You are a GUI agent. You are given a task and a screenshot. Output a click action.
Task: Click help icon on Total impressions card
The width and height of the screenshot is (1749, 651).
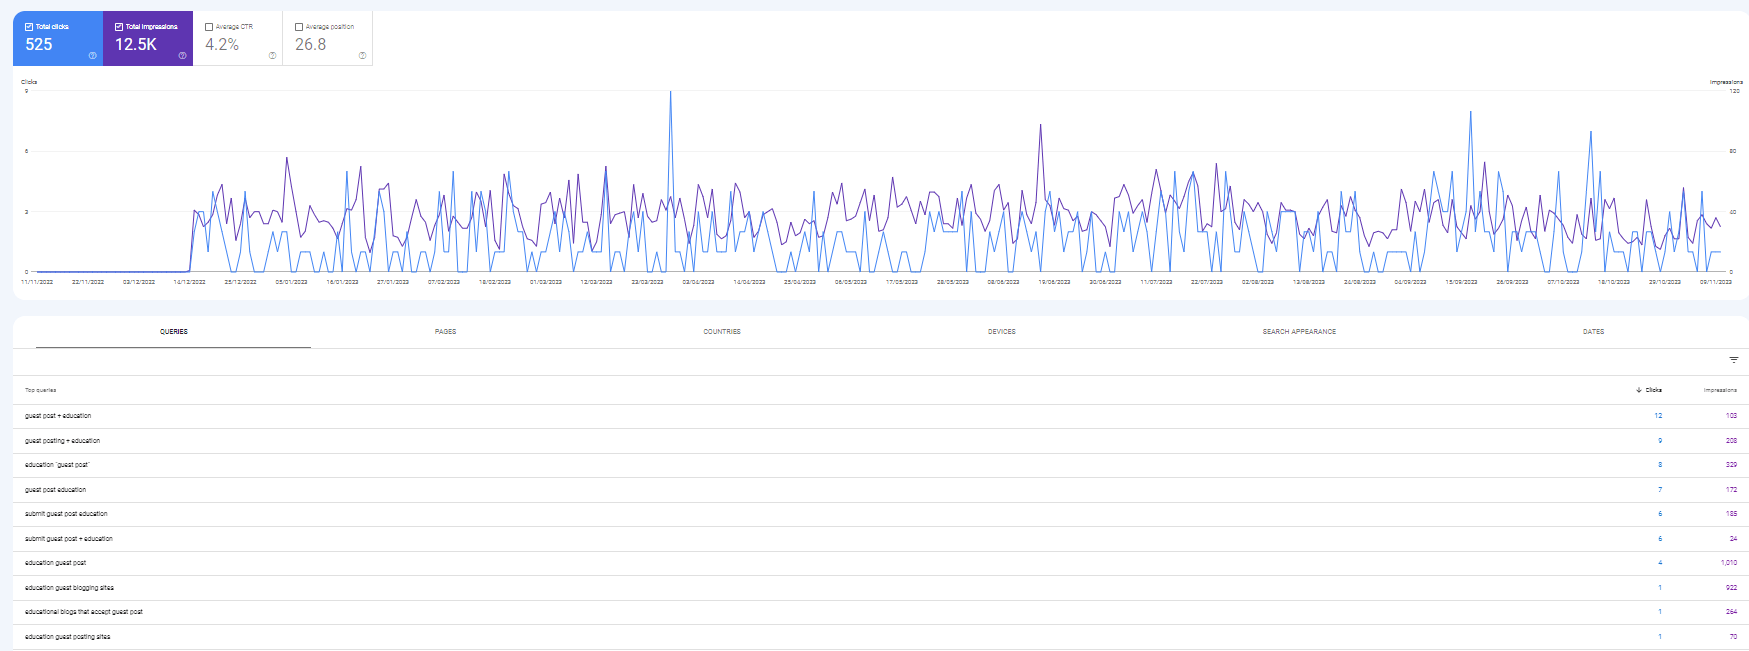click(182, 56)
